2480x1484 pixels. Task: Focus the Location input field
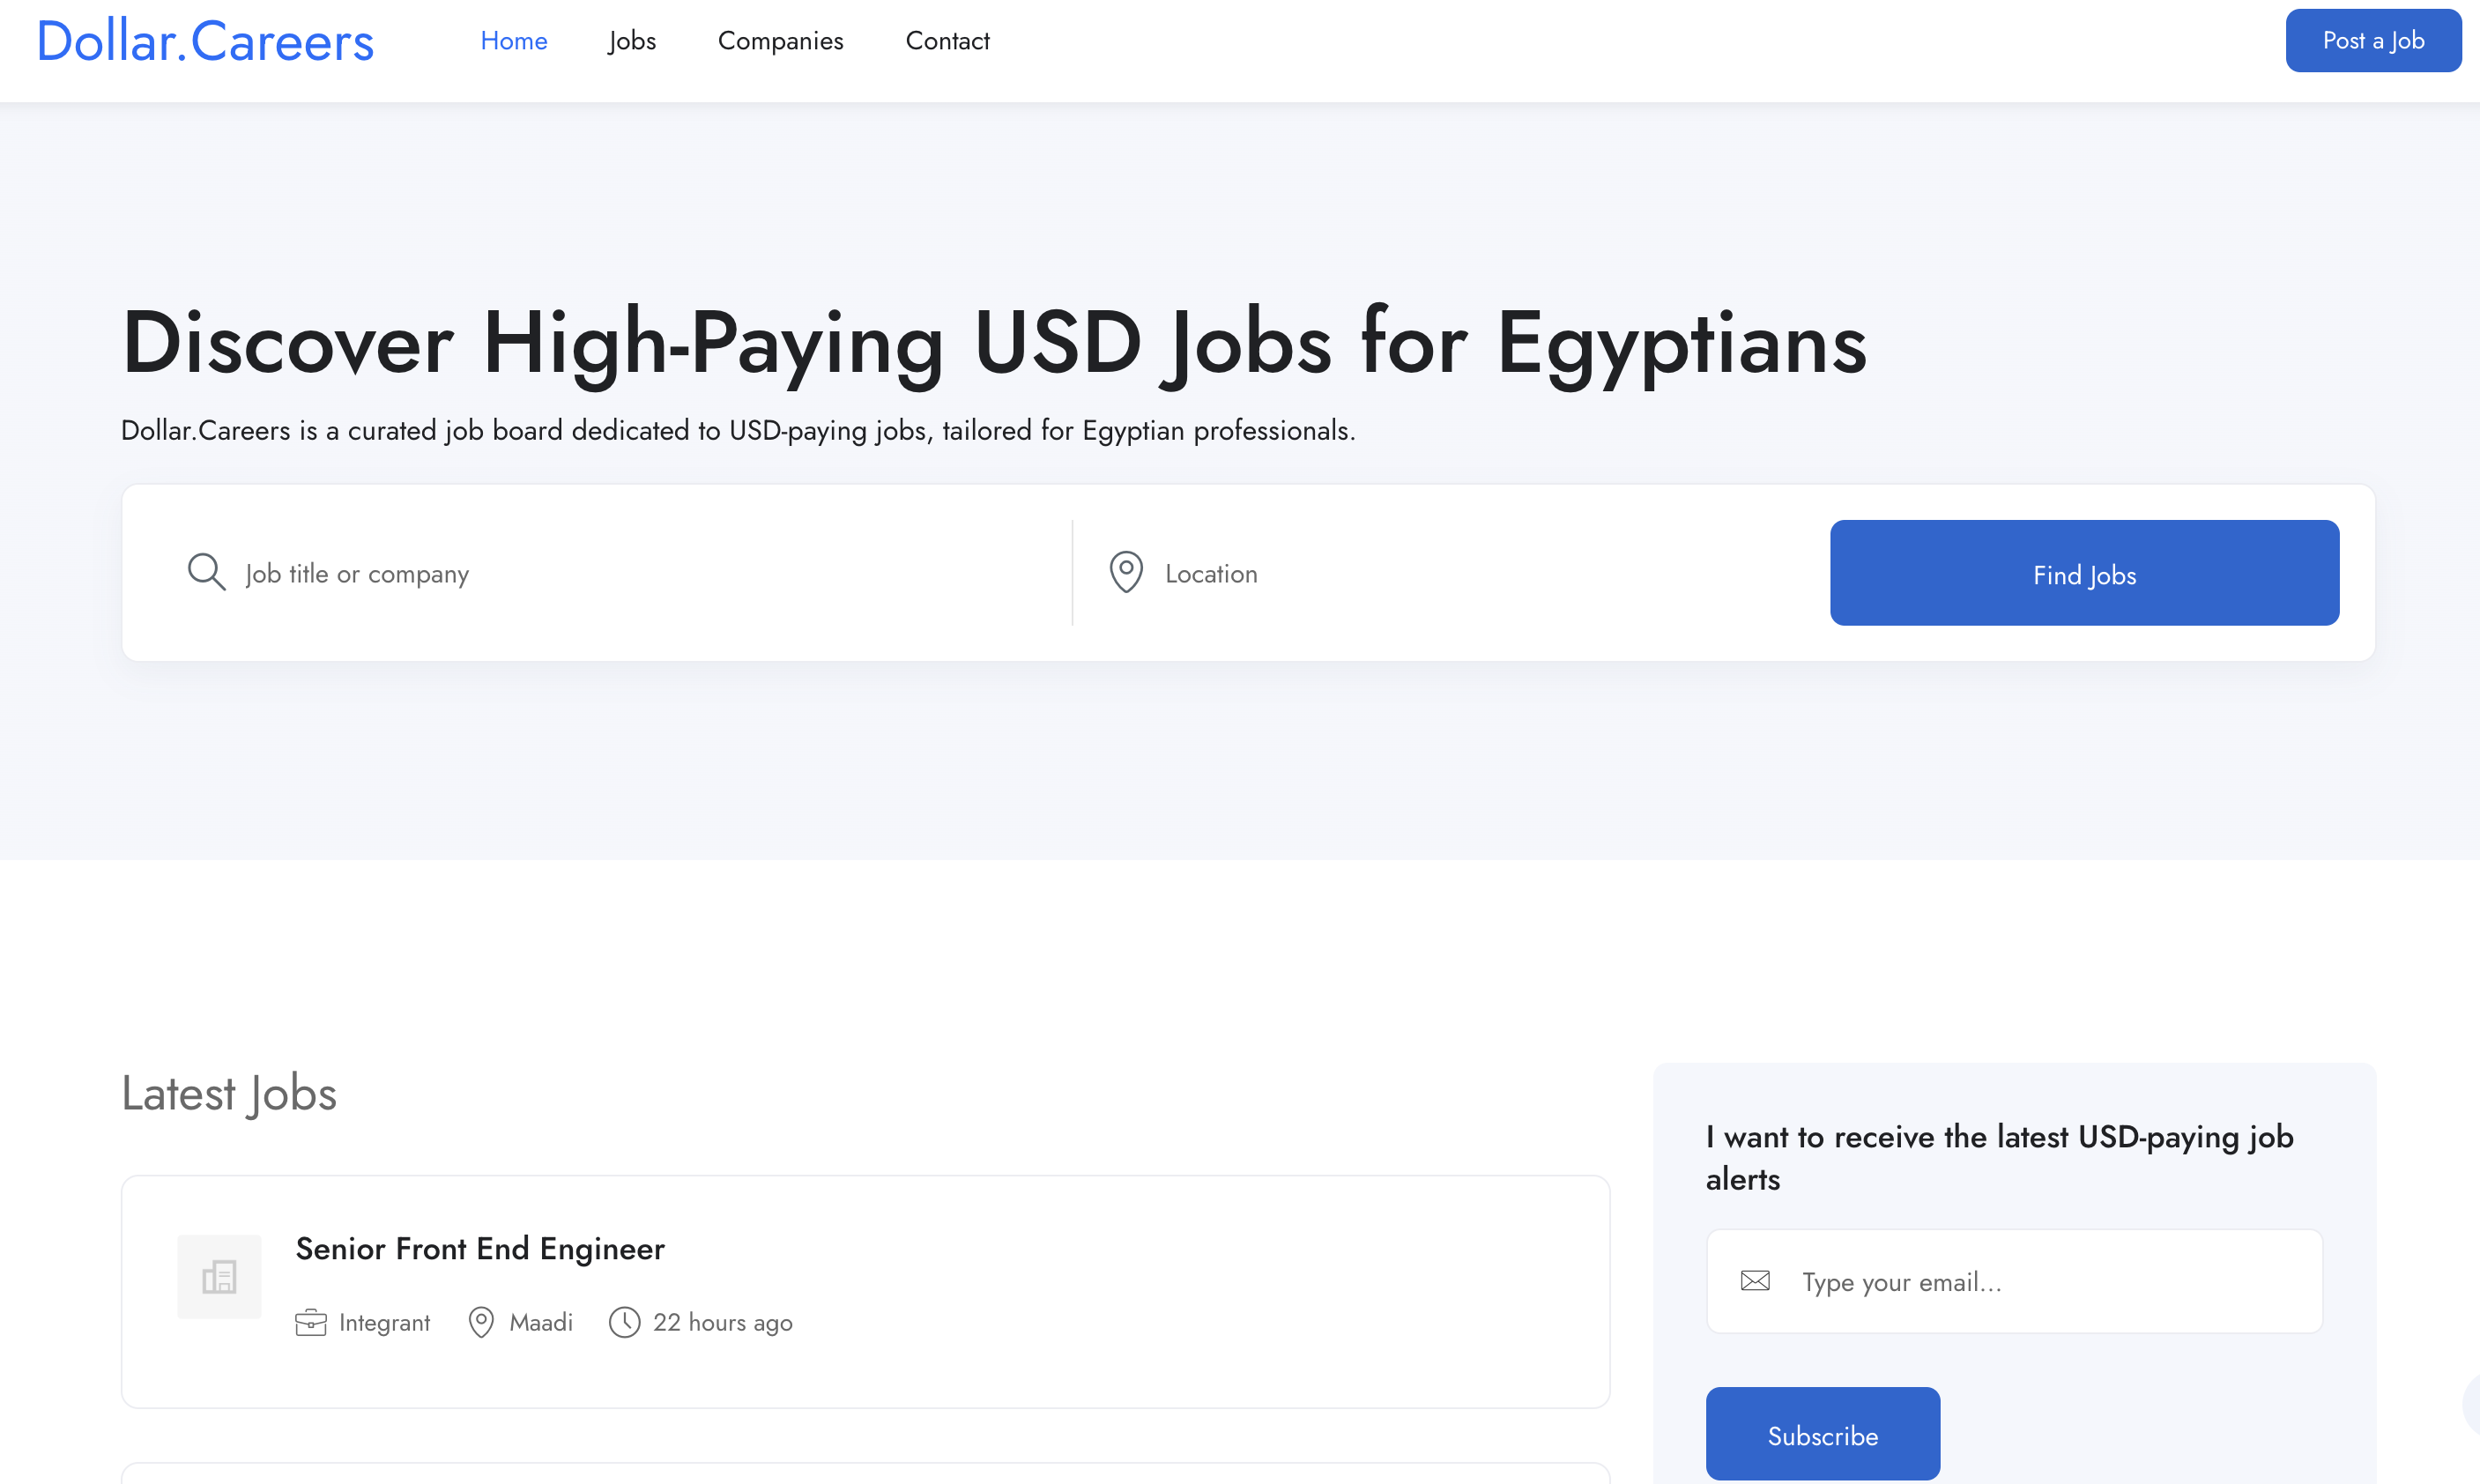pos(1480,574)
